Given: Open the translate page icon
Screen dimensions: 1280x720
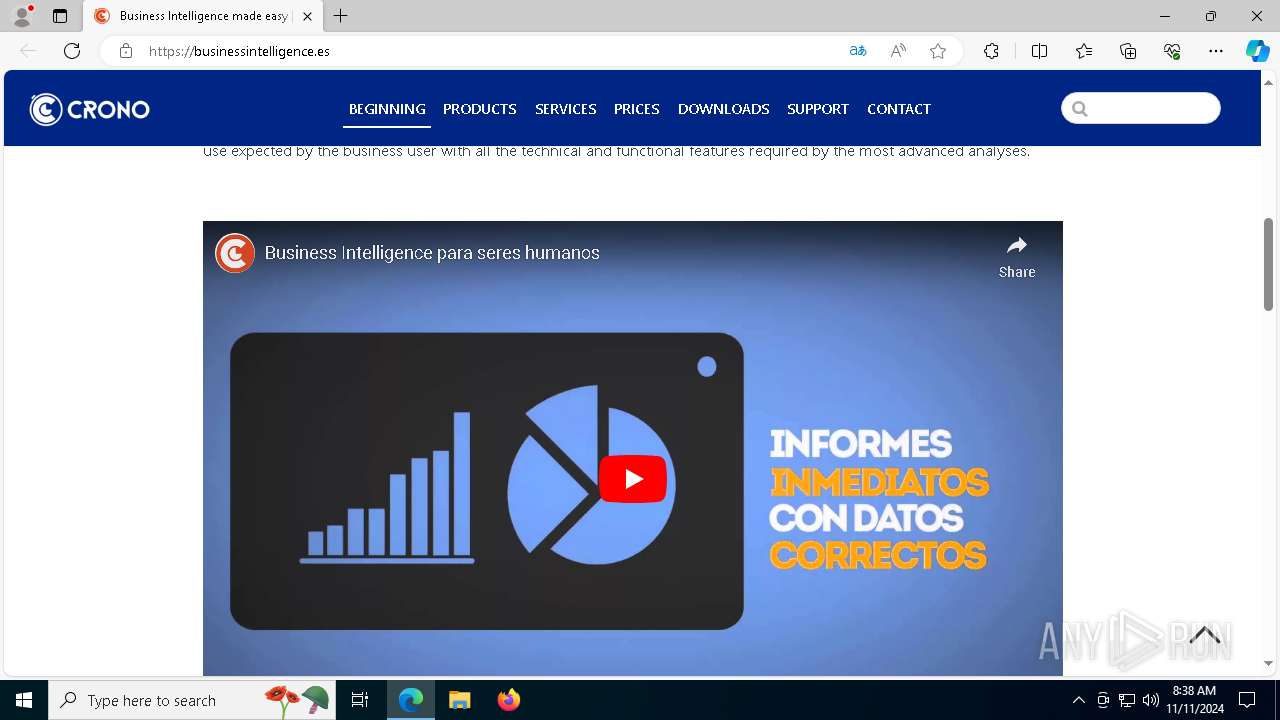Looking at the screenshot, I should pyautogui.click(x=857, y=51).
